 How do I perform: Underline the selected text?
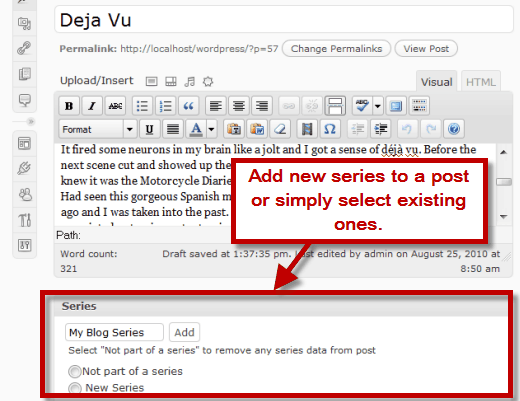(149, 129)
